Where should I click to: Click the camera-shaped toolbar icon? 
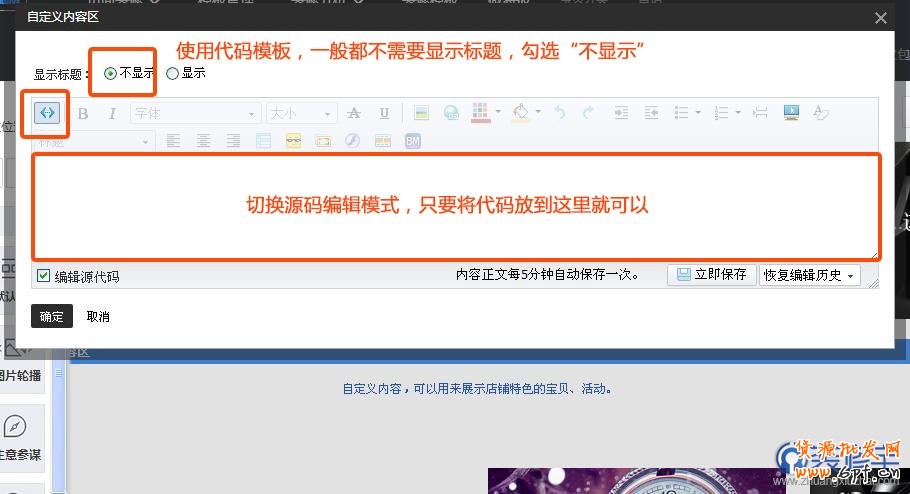(323, 141)
